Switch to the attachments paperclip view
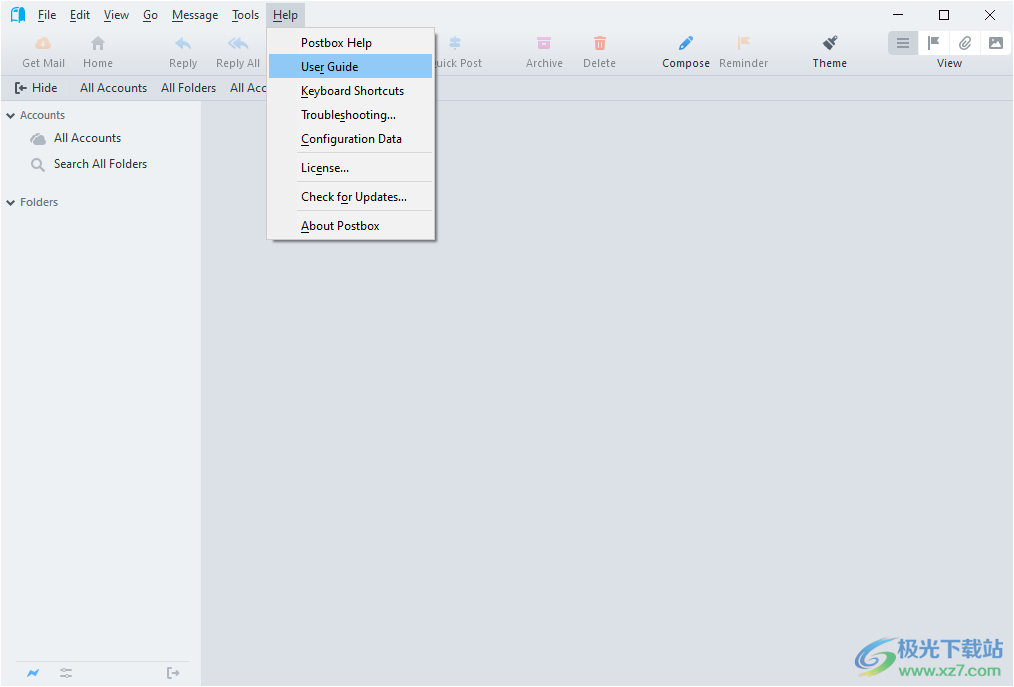The height and width of the screenshot is (687, 1014). (964, 43)
